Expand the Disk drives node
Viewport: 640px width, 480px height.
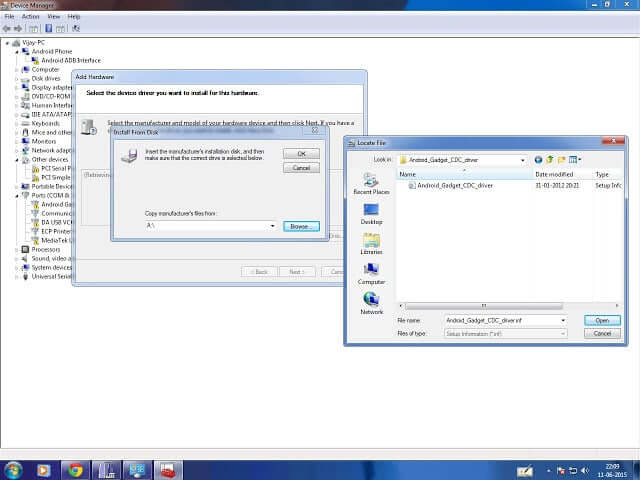(x=17, y=79)
